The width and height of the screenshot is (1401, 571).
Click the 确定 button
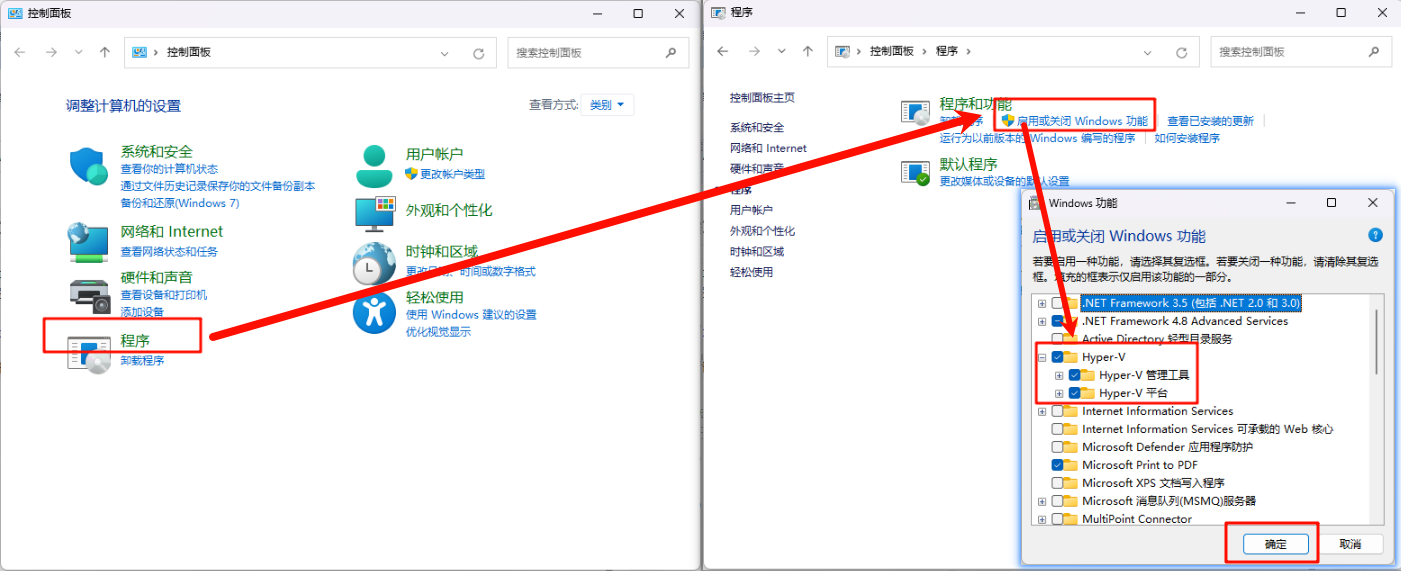[x=1275, y=544]
